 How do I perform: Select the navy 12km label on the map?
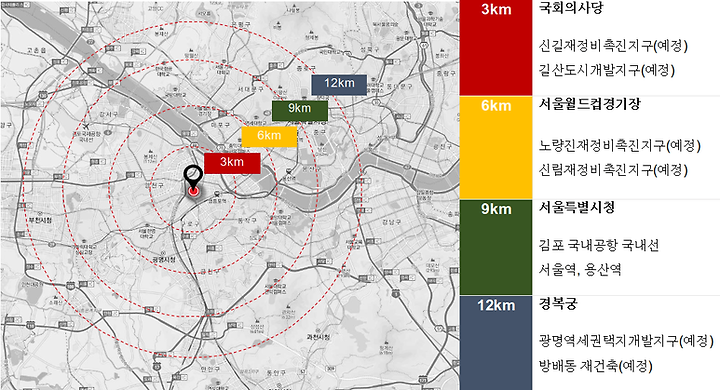coord(339,85)
